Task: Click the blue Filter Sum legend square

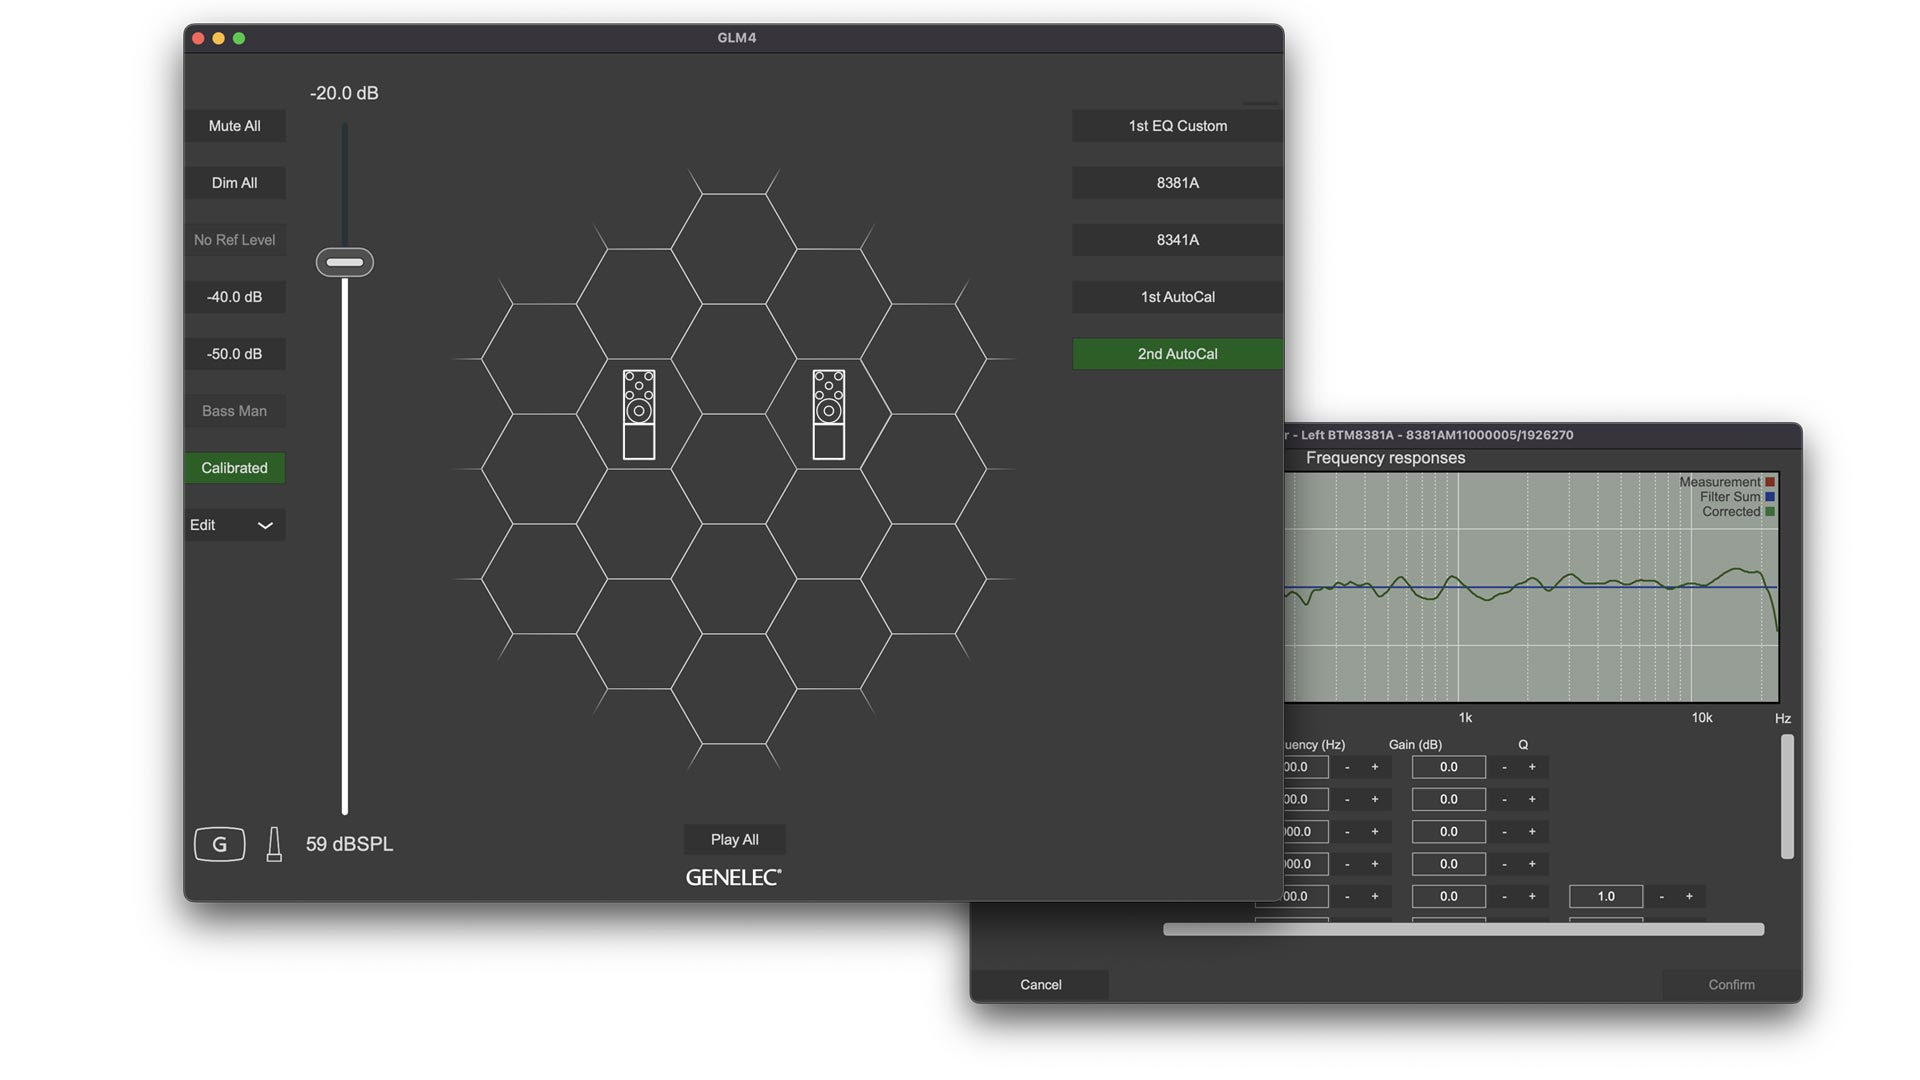Action: [1770, 497]
